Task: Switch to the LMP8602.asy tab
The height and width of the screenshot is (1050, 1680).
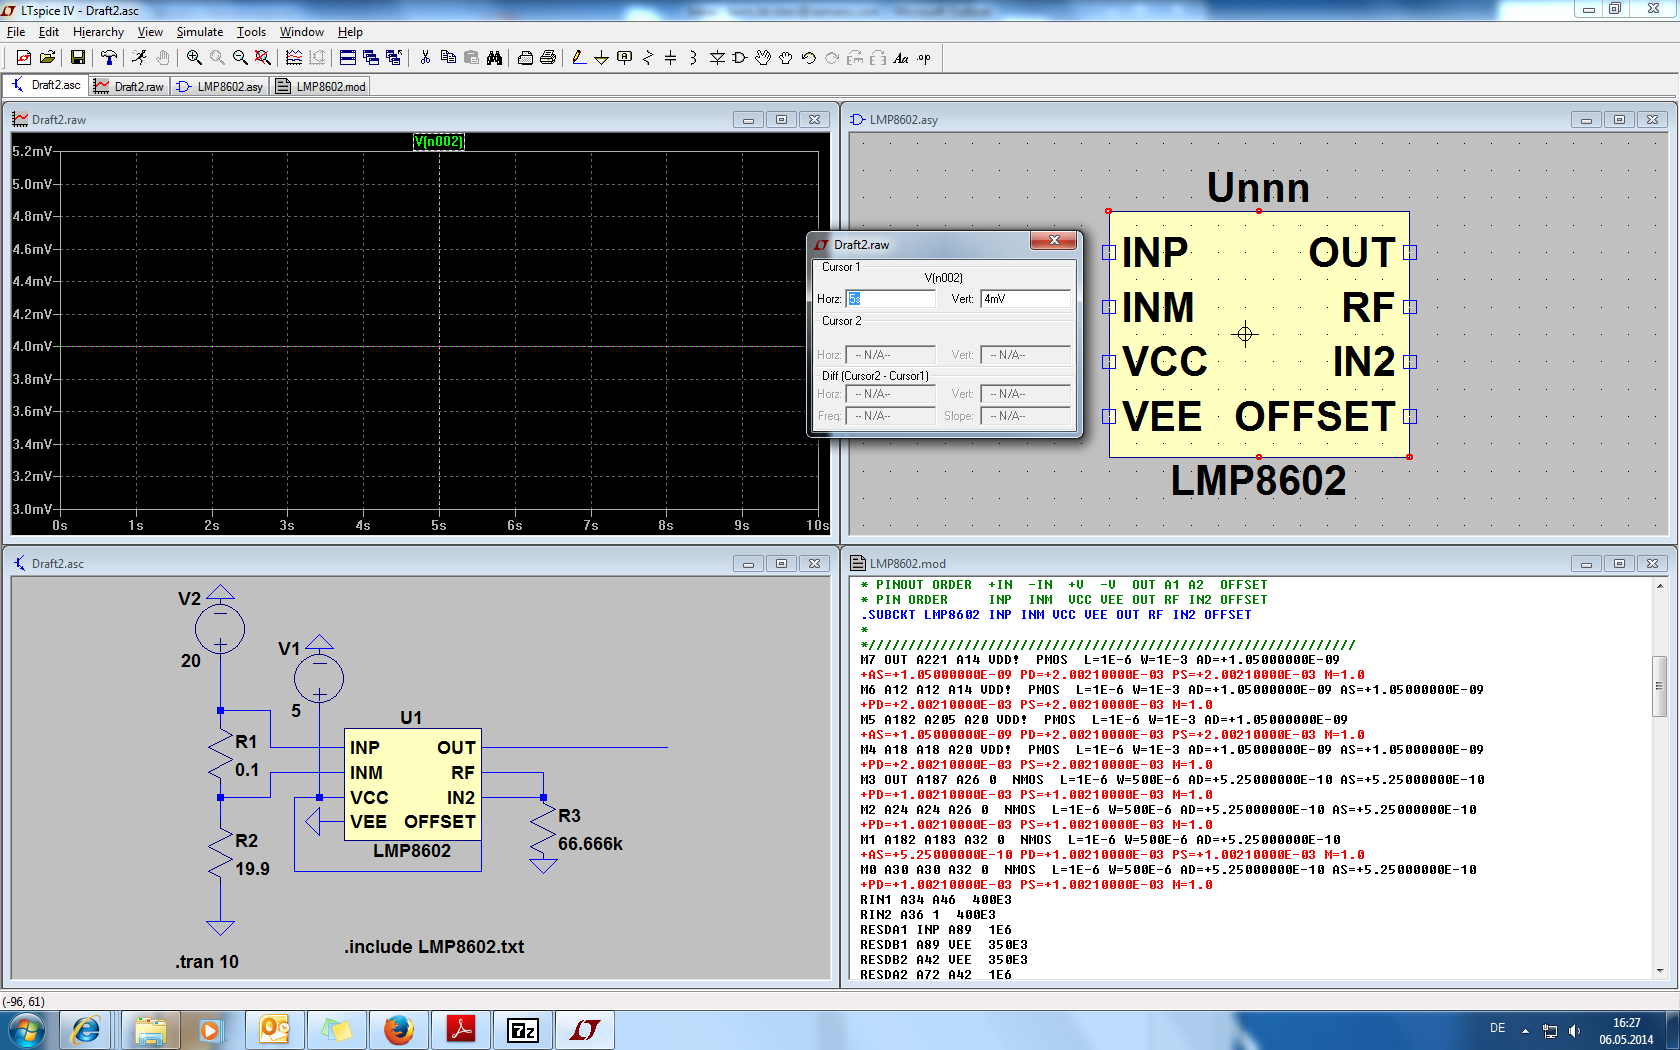Action: (220, 86)
